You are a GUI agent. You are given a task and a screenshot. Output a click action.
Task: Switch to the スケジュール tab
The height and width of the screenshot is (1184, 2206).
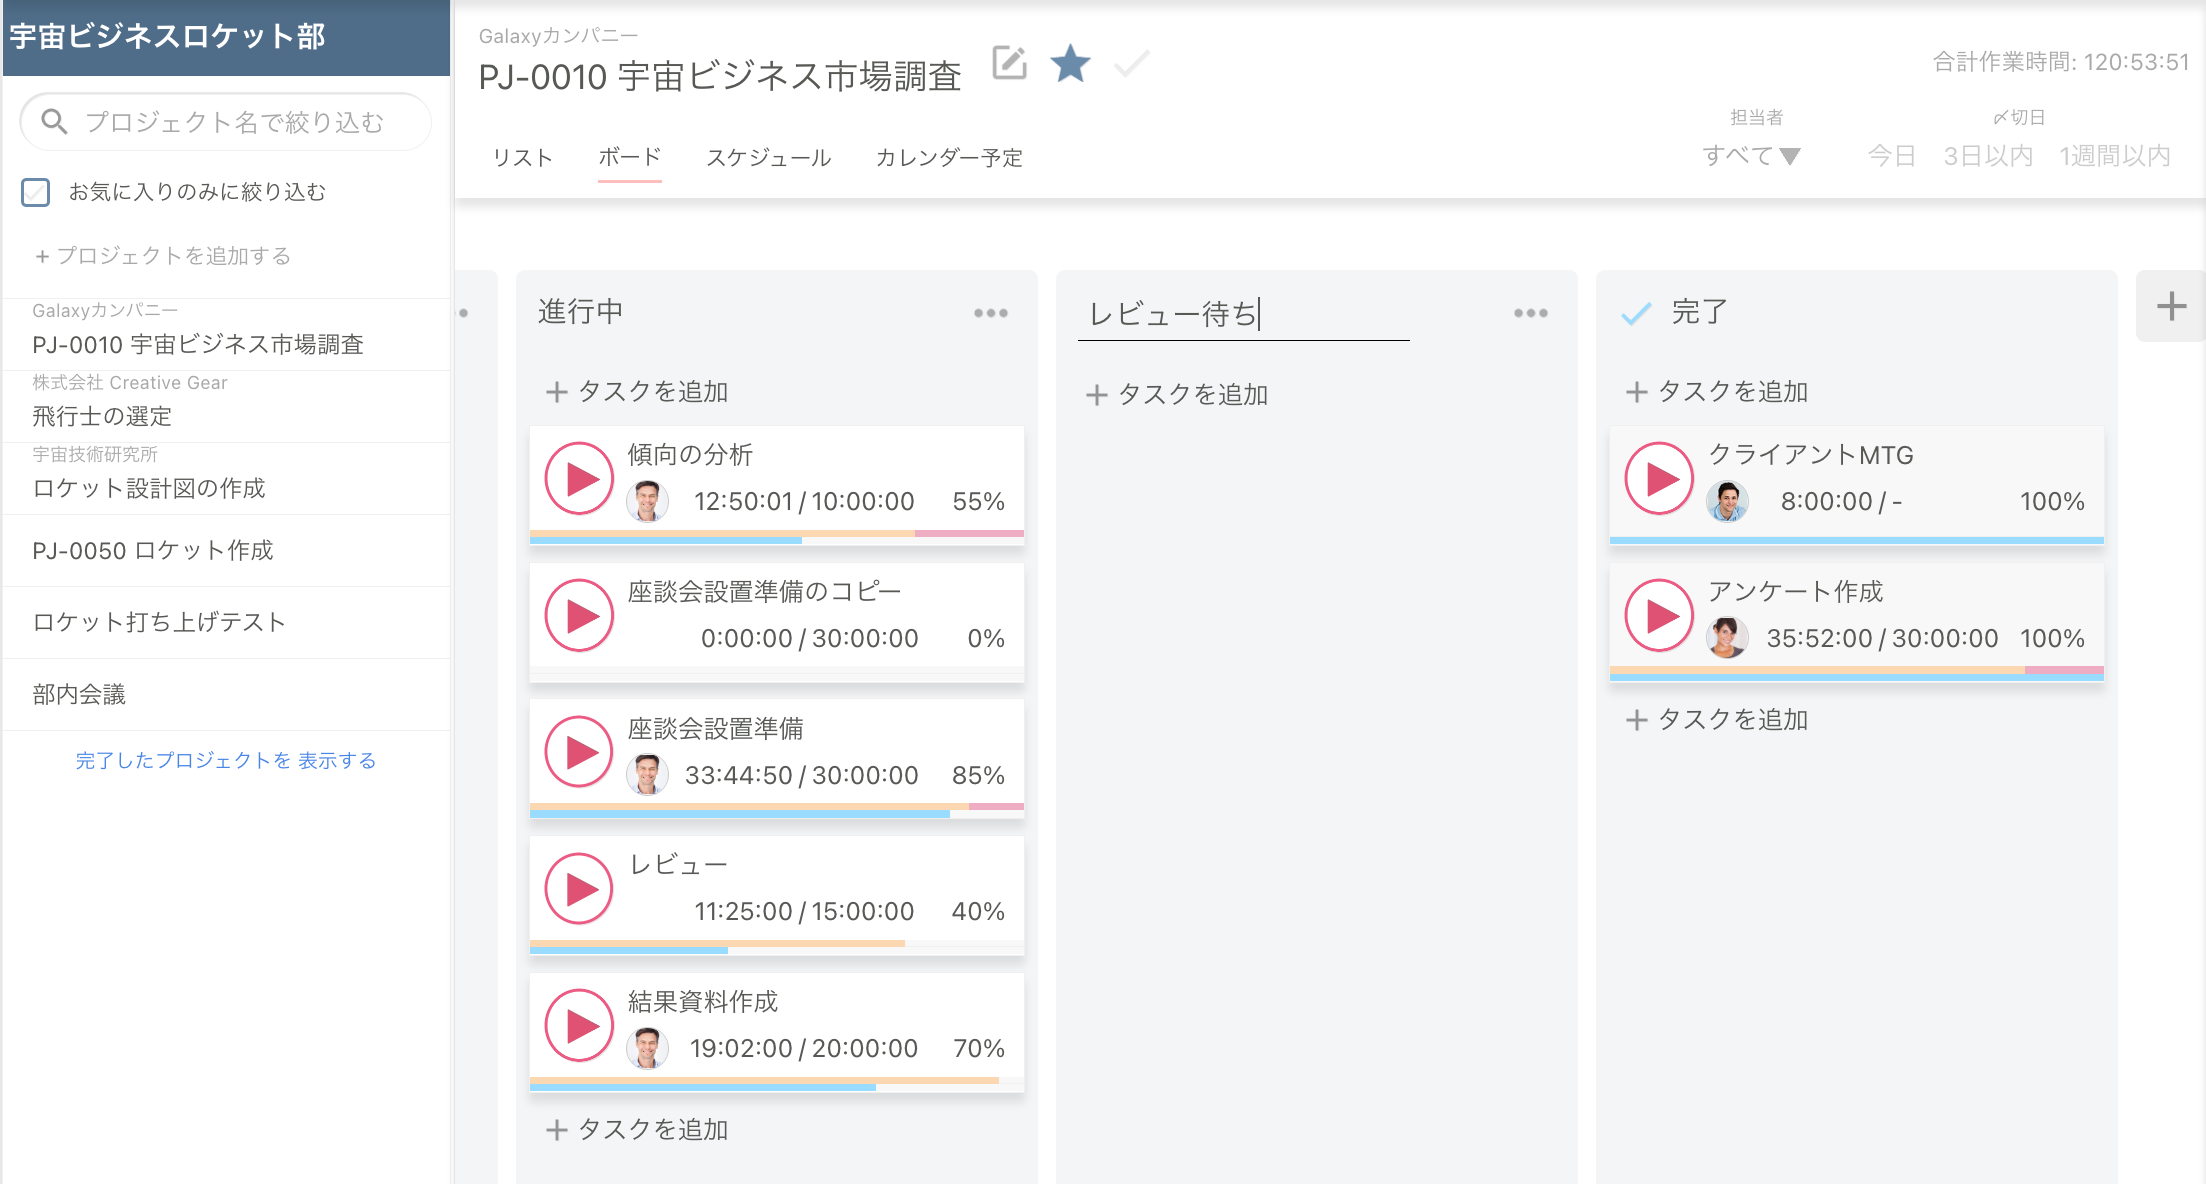[768, 158]
